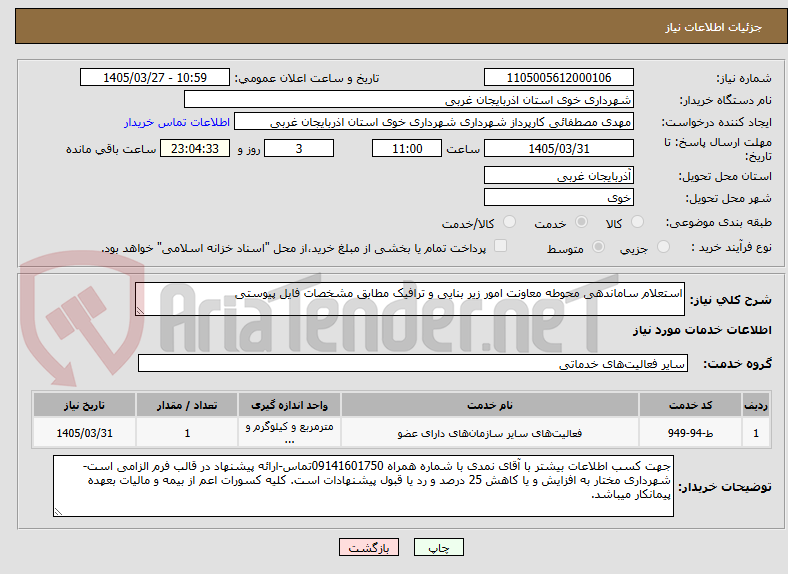Select the جزیی purchase type radio
The width and height of the screenshot is (788, 574).
coord(663,246)
